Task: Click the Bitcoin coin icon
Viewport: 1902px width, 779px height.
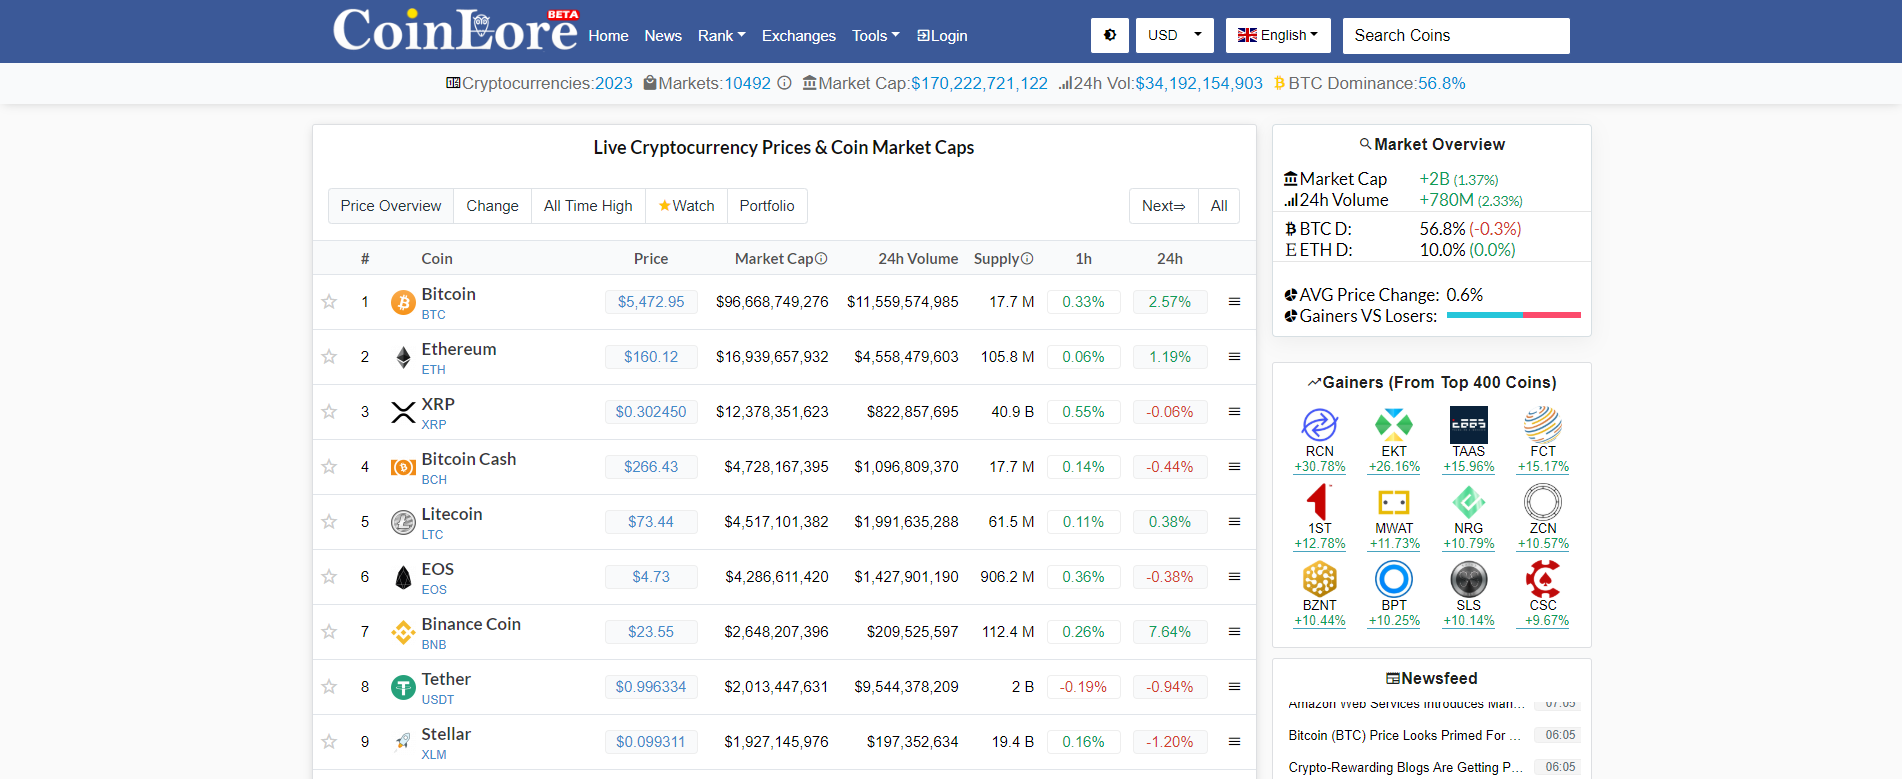Action: coord(403,302)
